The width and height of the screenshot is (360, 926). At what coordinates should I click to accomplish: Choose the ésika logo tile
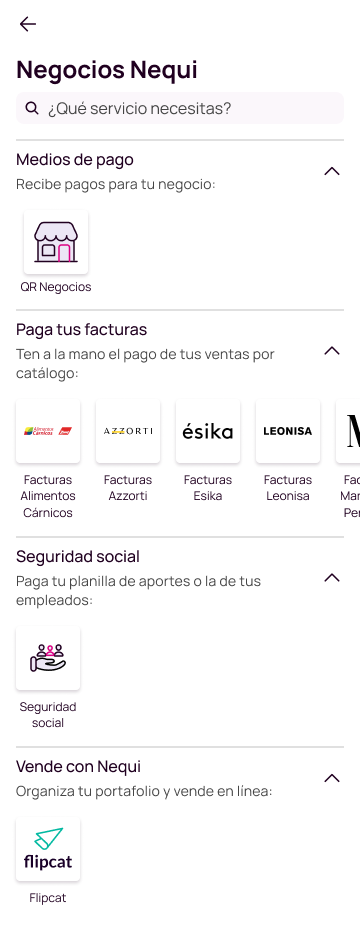click(208, 431)
